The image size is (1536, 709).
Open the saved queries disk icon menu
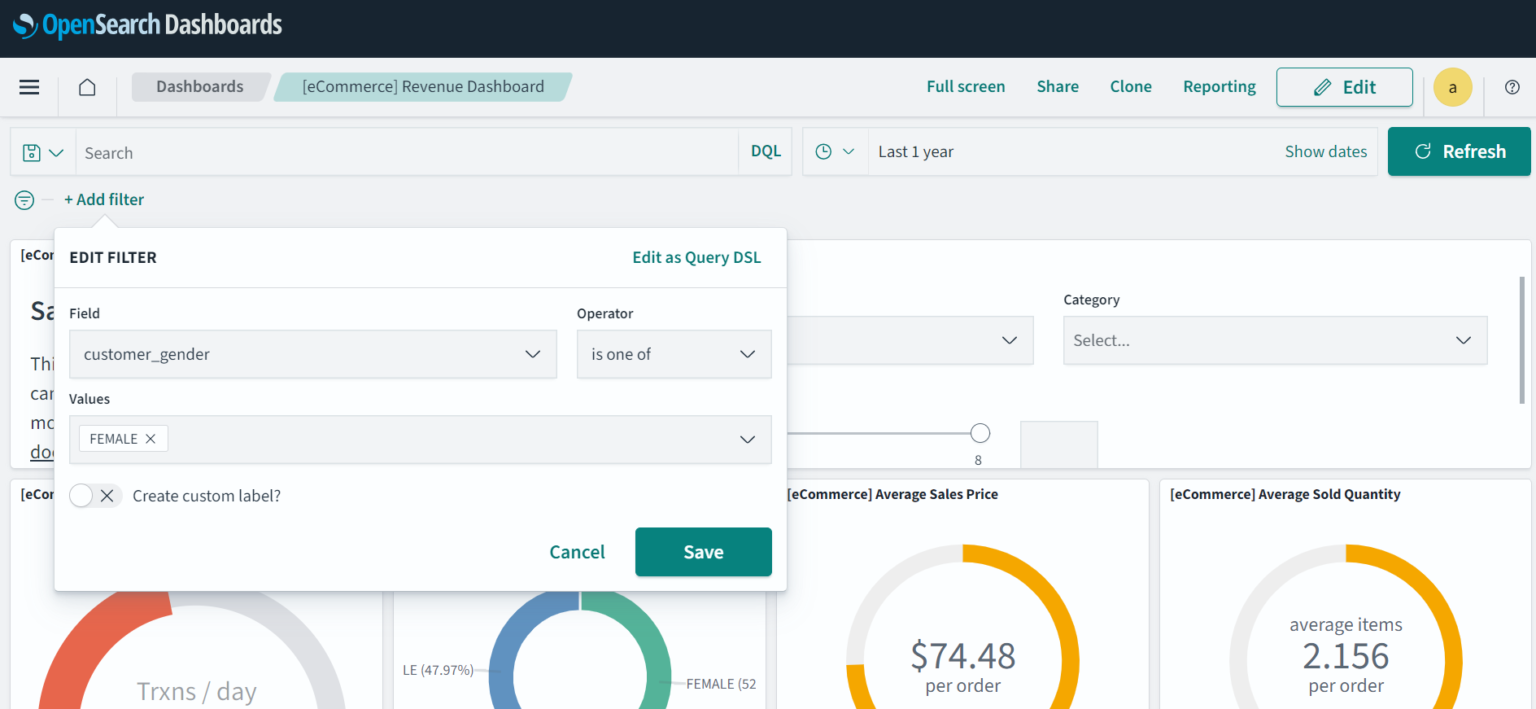43,152
